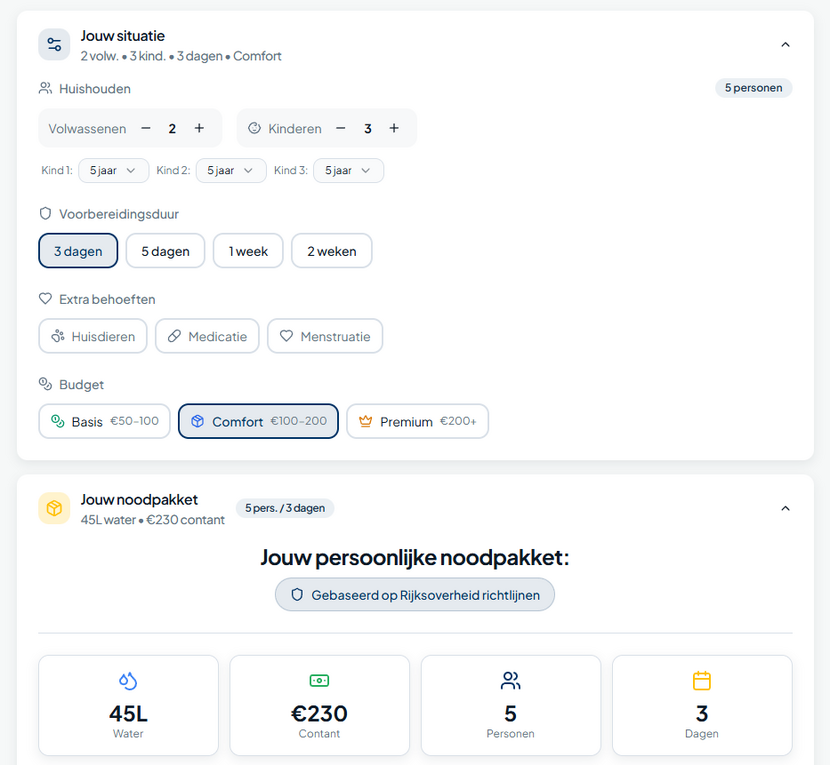The width and height of the screenshot is (830, 765).
Task: Increase Volwassenen count with plus icon
Action: coord(199,128)
